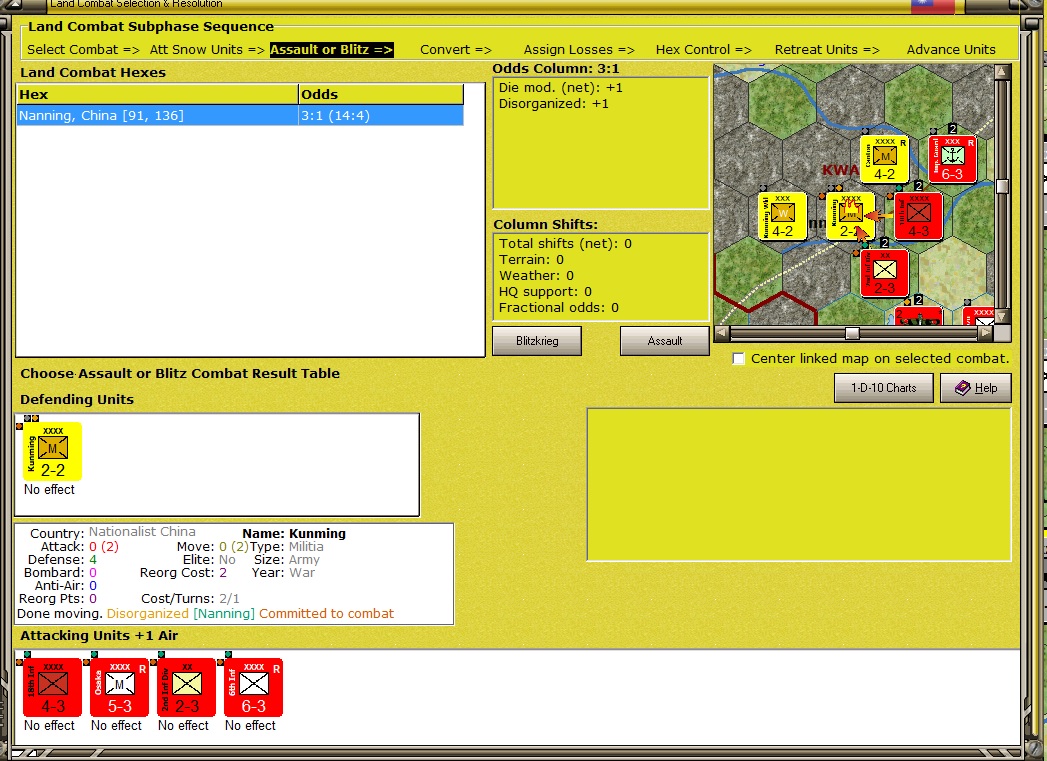
Task: Click 'No effect' under the Kunming defender
Action: point(49,489)
